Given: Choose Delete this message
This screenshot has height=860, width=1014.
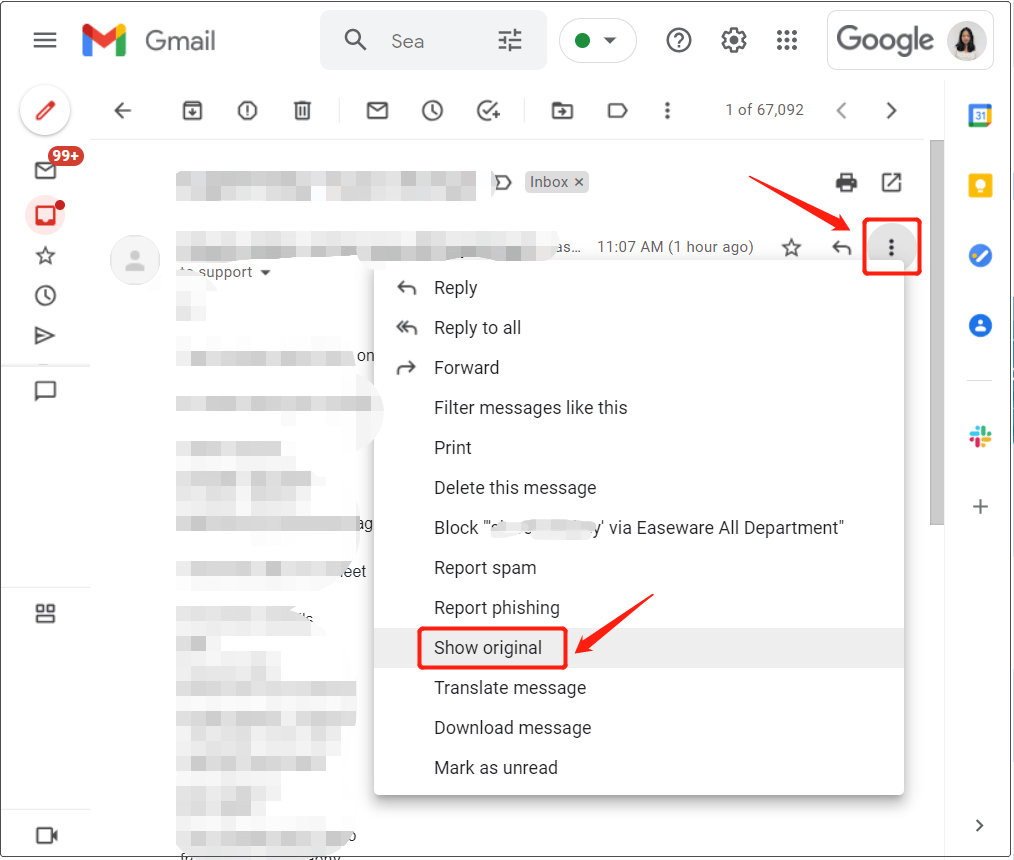Looking at the screenshot, I should point(638,488).
